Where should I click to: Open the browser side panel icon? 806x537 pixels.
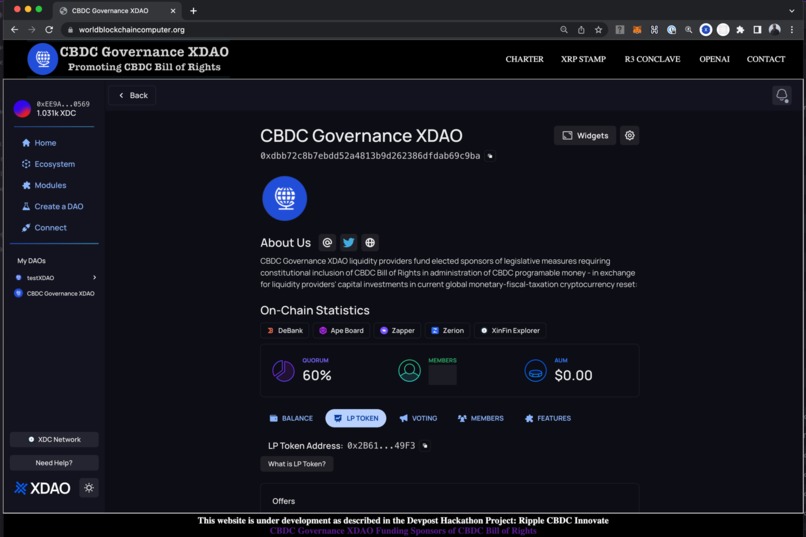757,30
